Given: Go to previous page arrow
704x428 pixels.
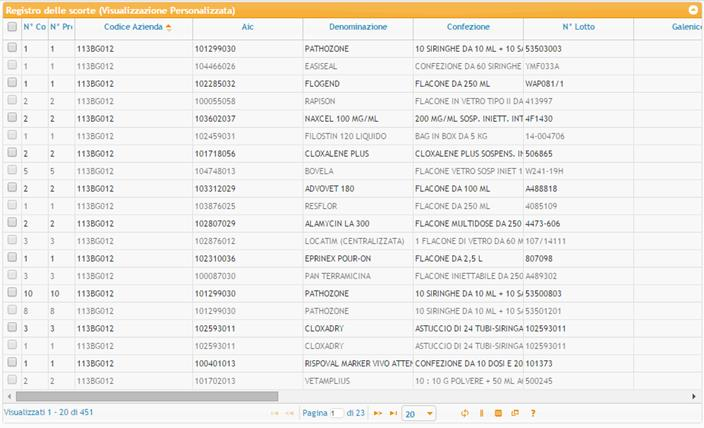Looking at the screenshot, I should [x=290, y=413].
